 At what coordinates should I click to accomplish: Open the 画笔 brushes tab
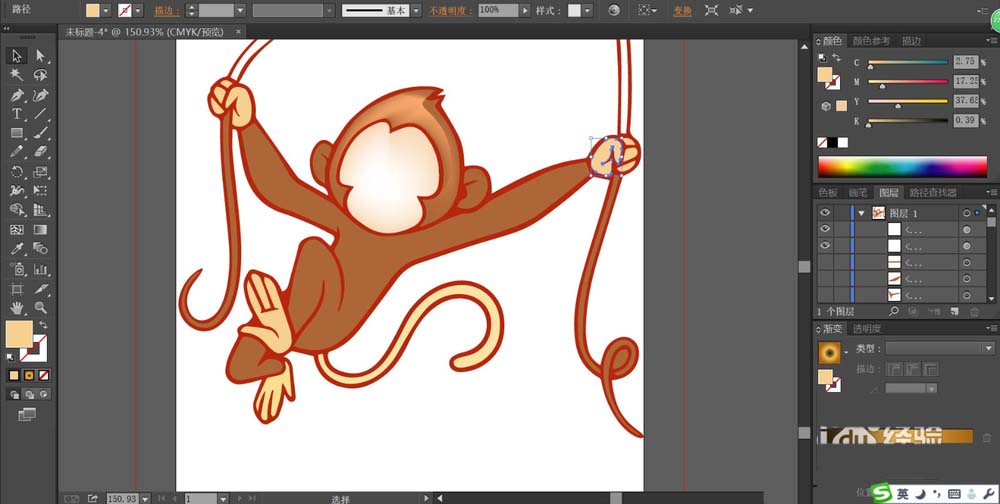pyautogui.click(x=858, y=192)
